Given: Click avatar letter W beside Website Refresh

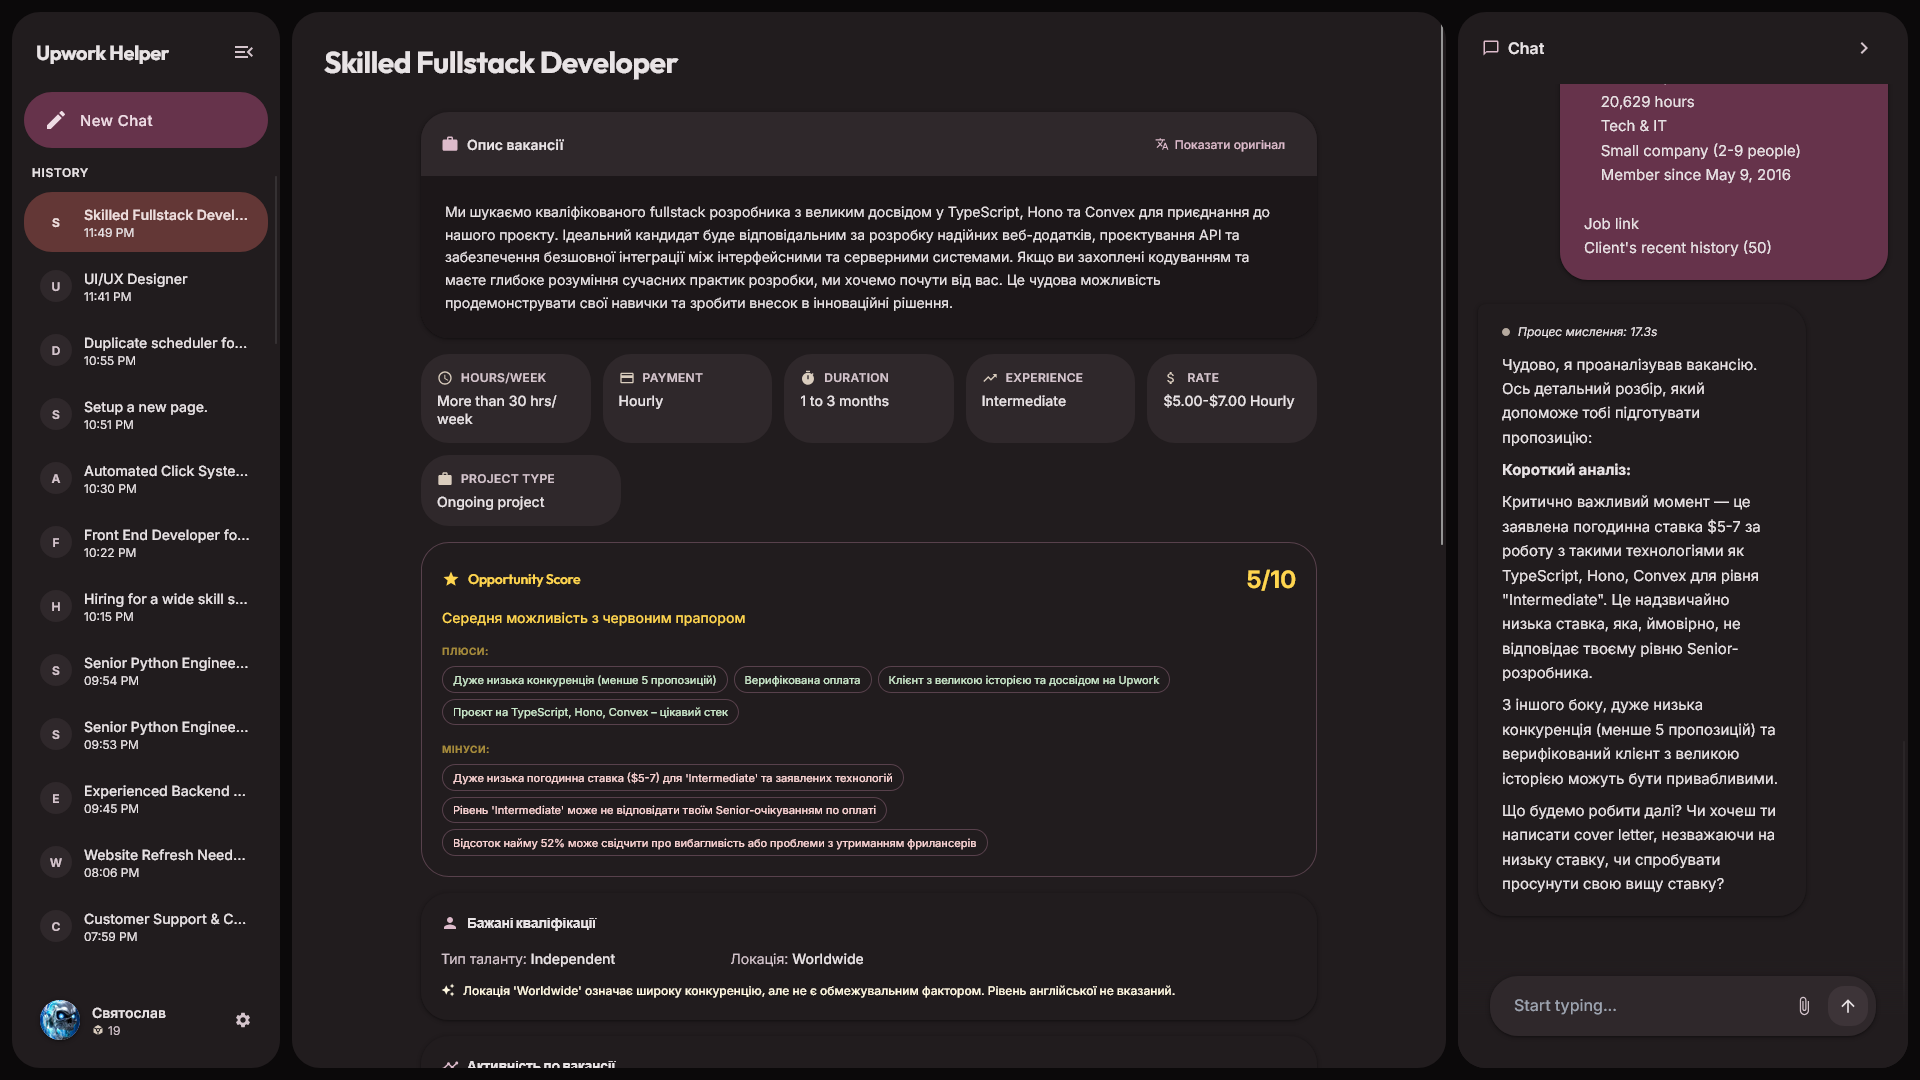Looking at the screenshot, I should click(56, 862).
